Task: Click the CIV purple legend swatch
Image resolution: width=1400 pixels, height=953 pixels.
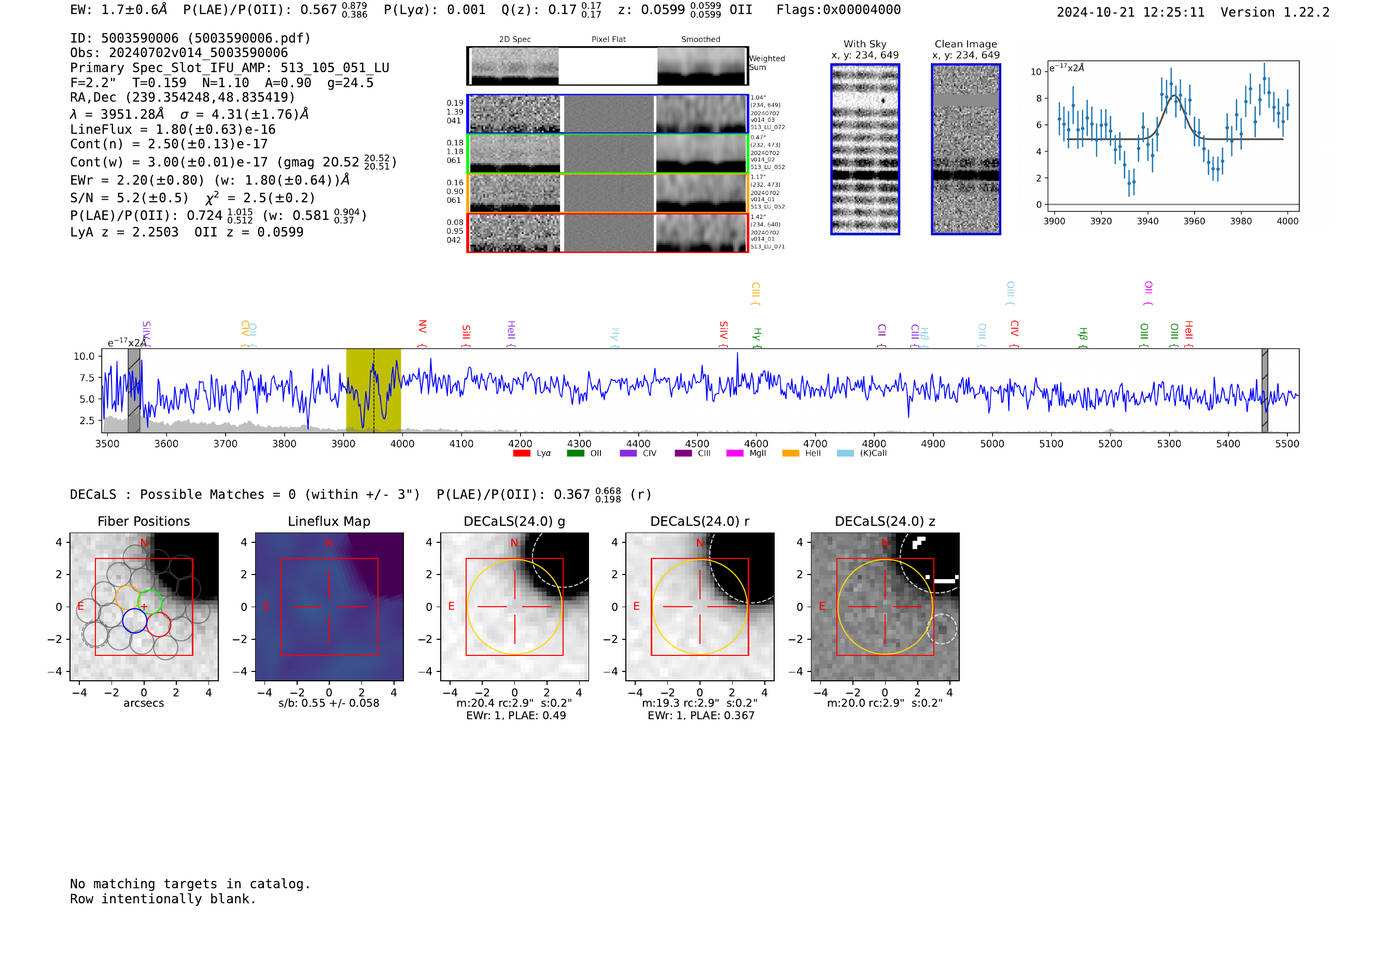Action: 628,454
